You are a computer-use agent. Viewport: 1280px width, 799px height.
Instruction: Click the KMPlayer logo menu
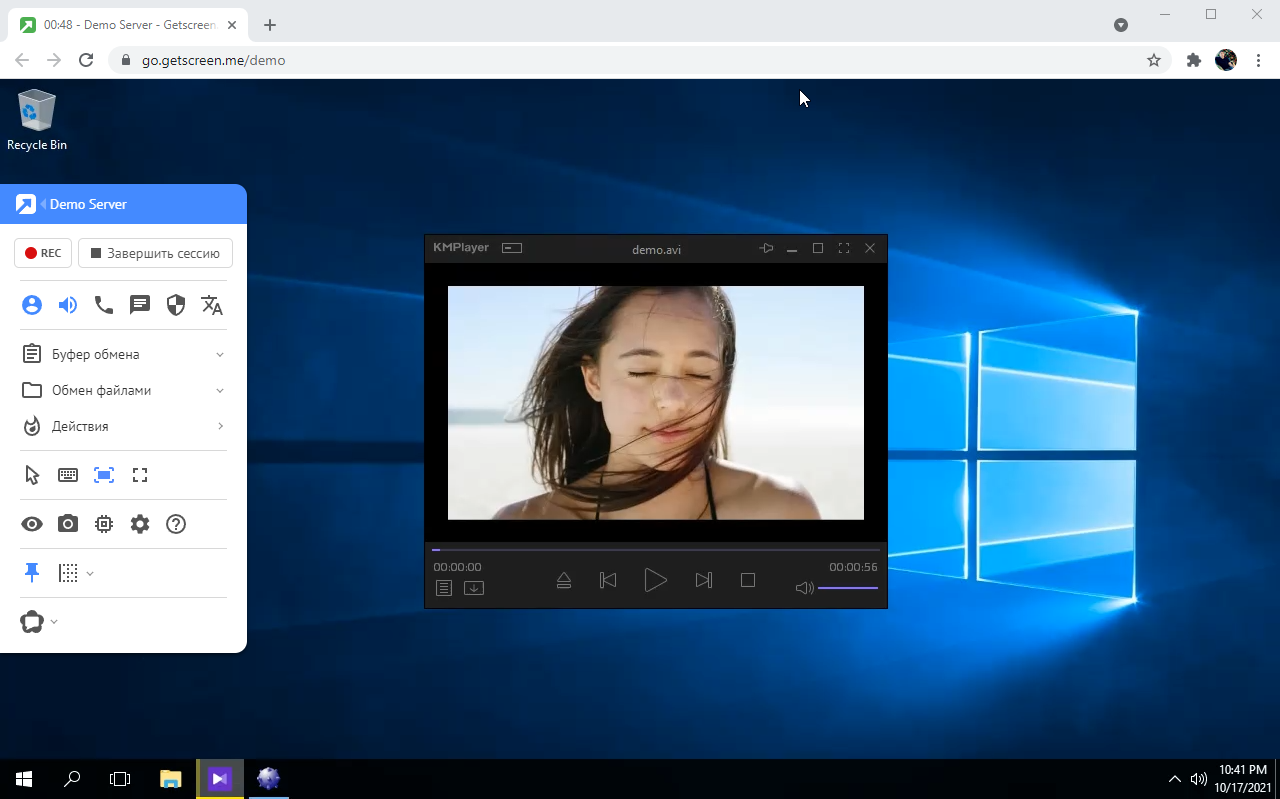click(461, 248)
